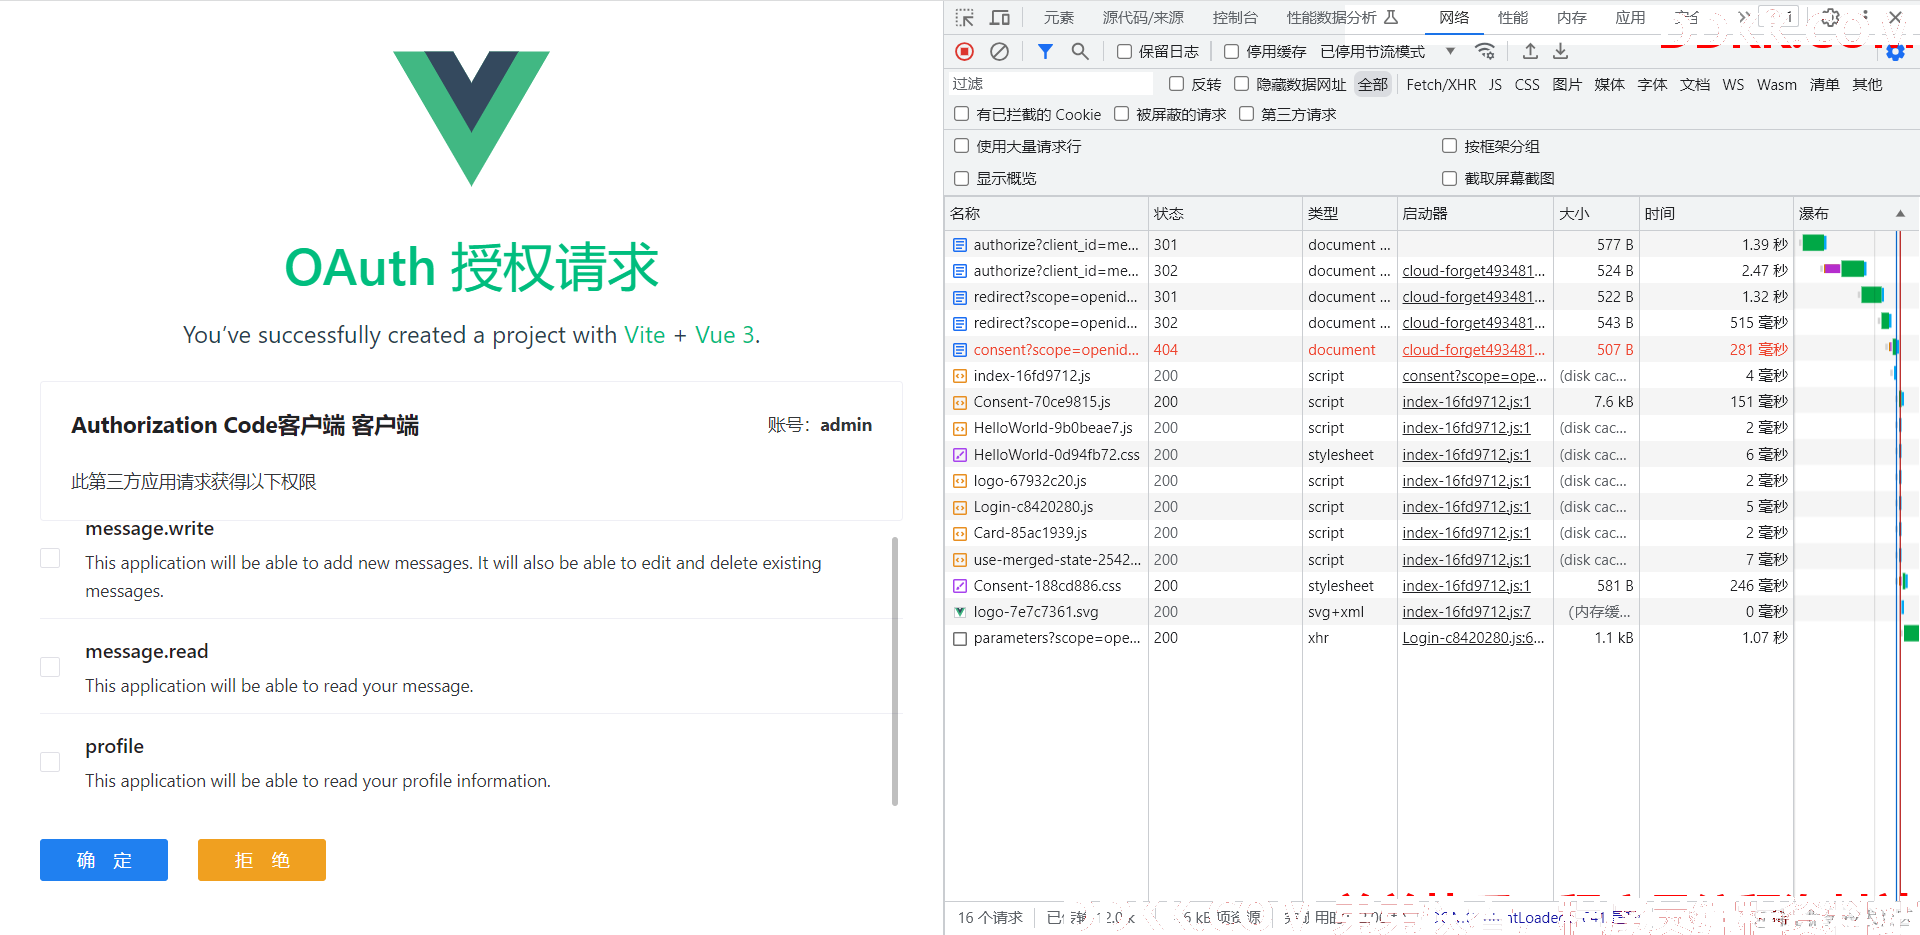Screen dimensions: 1920x935
Task: Click the orange 拒绝 button
Action: click(262, 860)
